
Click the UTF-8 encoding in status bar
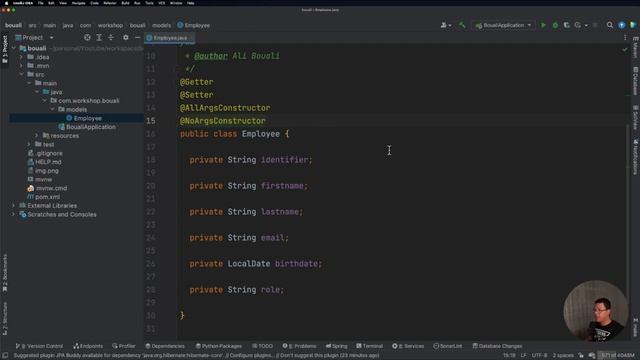(539, 356)
